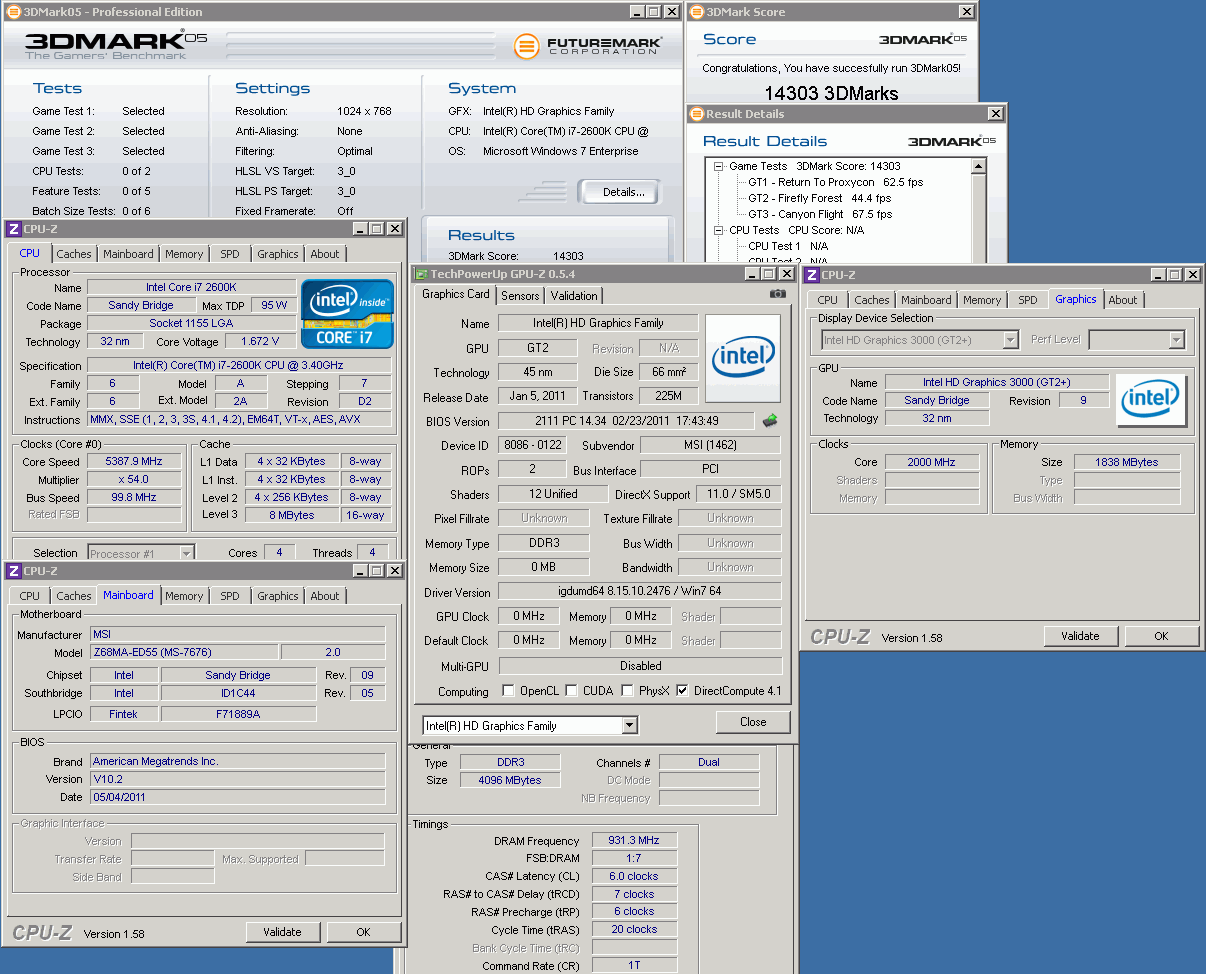This screenshot has width=1206, height=974.
Task: Click the Memory Size 1838 MBytes value
Action: point(1126,462)
